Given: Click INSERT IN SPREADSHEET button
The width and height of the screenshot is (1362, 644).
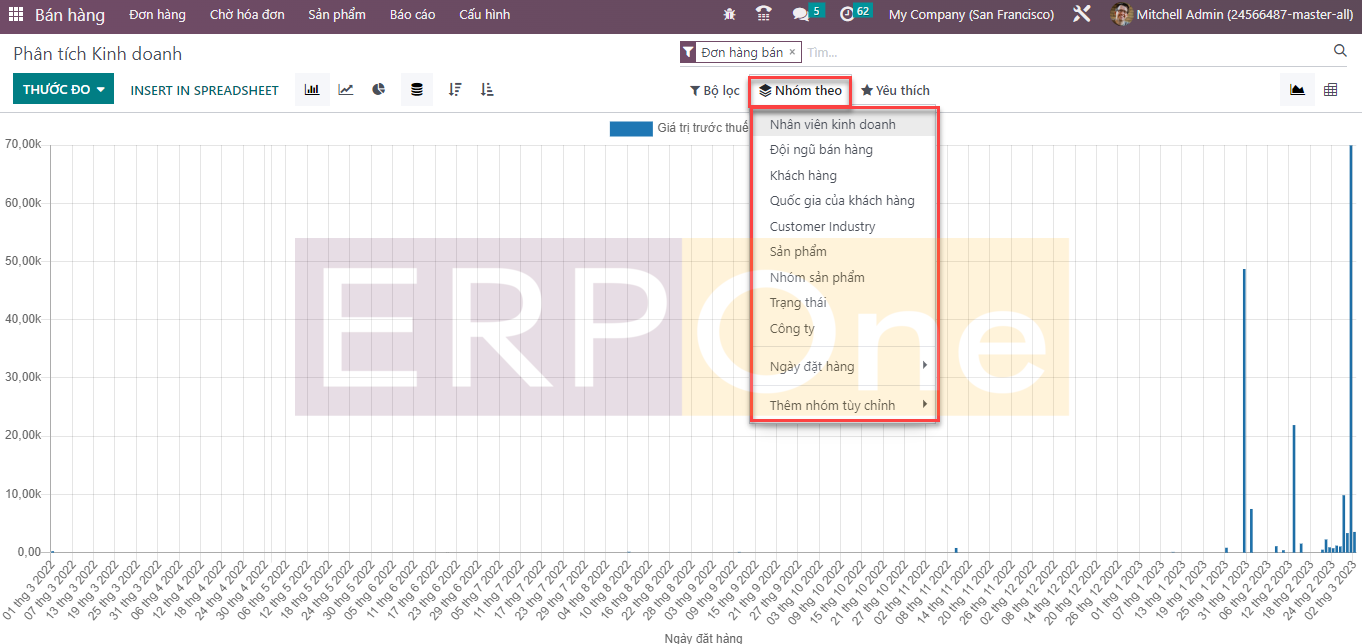Looking at the screenshot, I should point(204,90).
